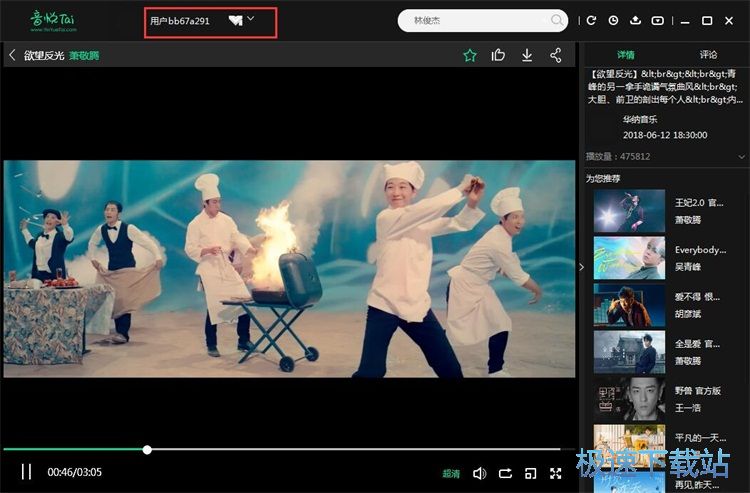This screenshot has height=493, width=750.
Task: Switch to mini player window icon
Action: pos(530,473)
